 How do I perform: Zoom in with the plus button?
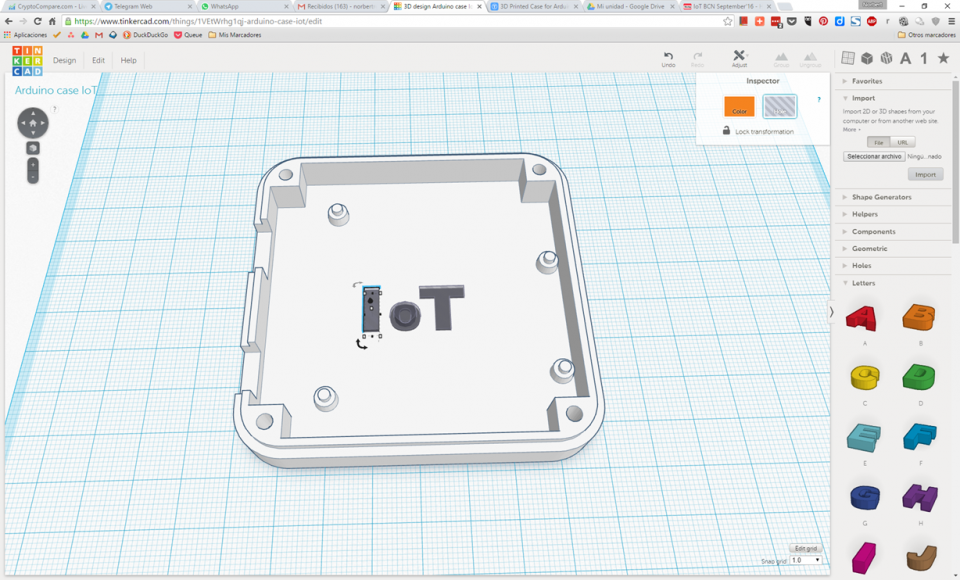pyautogui.click(x=33, y=165)
